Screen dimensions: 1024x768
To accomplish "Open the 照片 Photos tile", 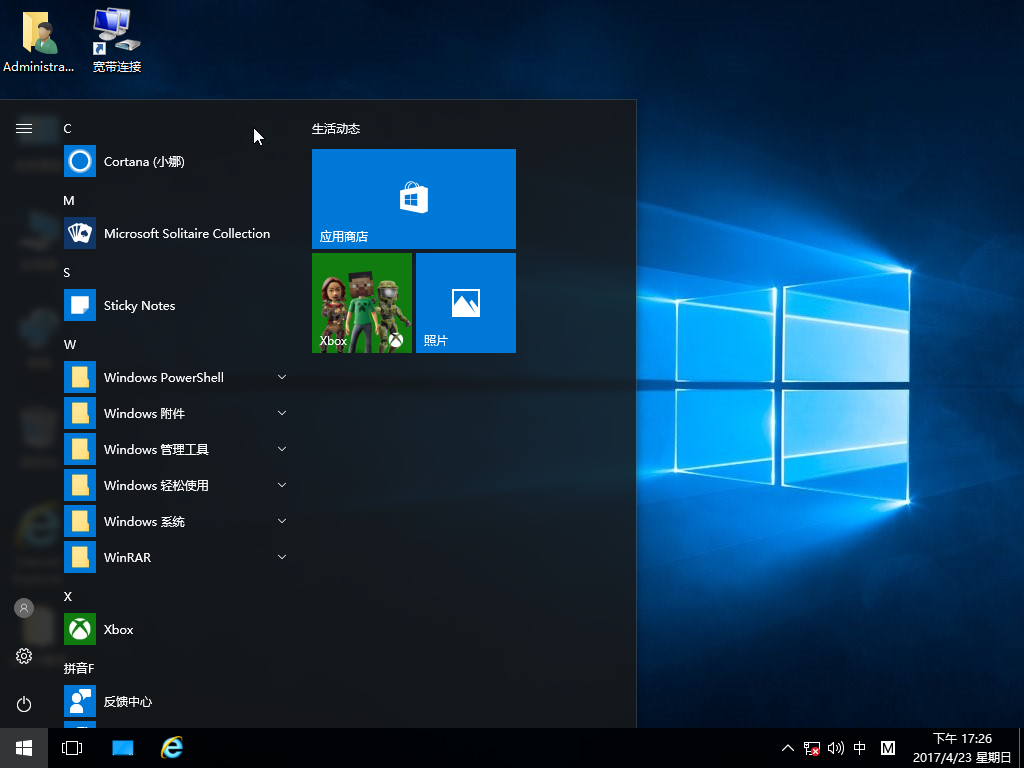I will coord(466,303).
